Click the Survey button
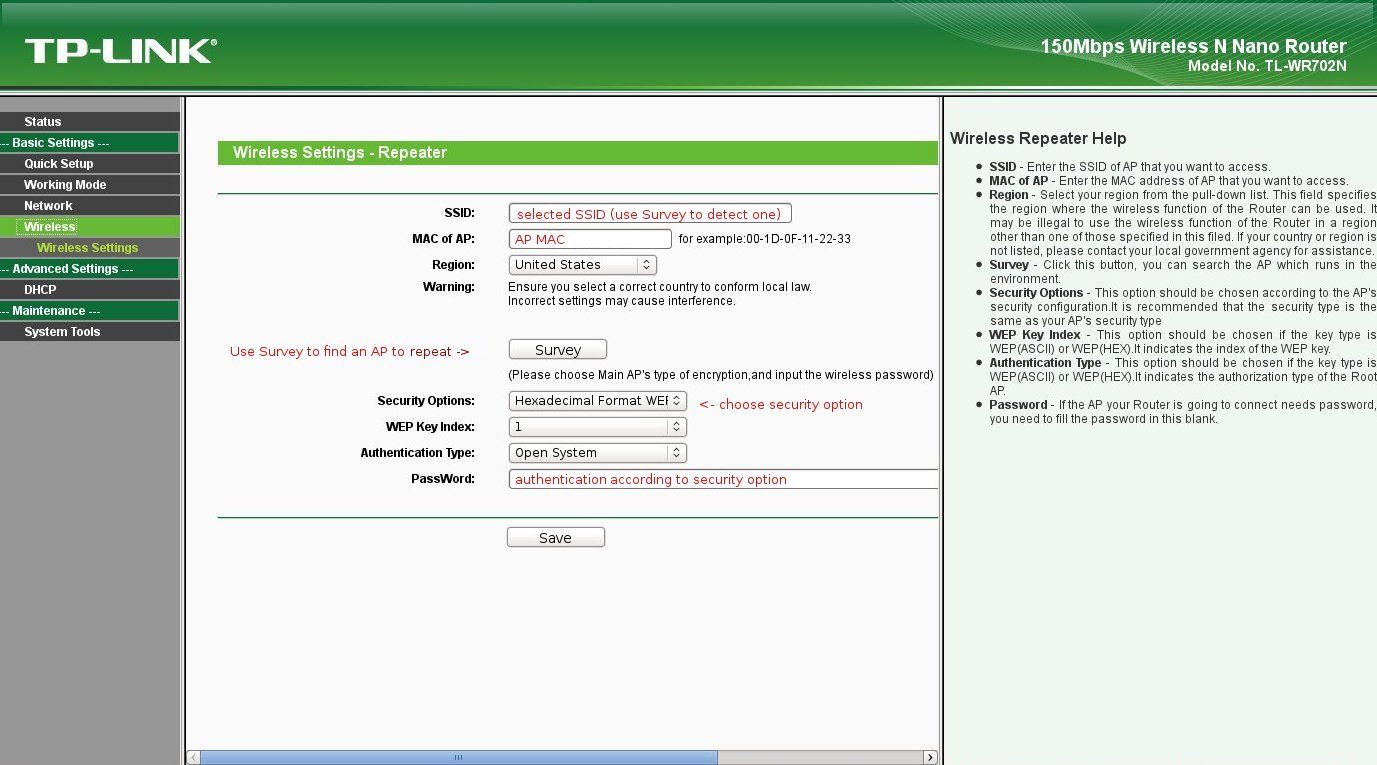 (x=558, y=350)
